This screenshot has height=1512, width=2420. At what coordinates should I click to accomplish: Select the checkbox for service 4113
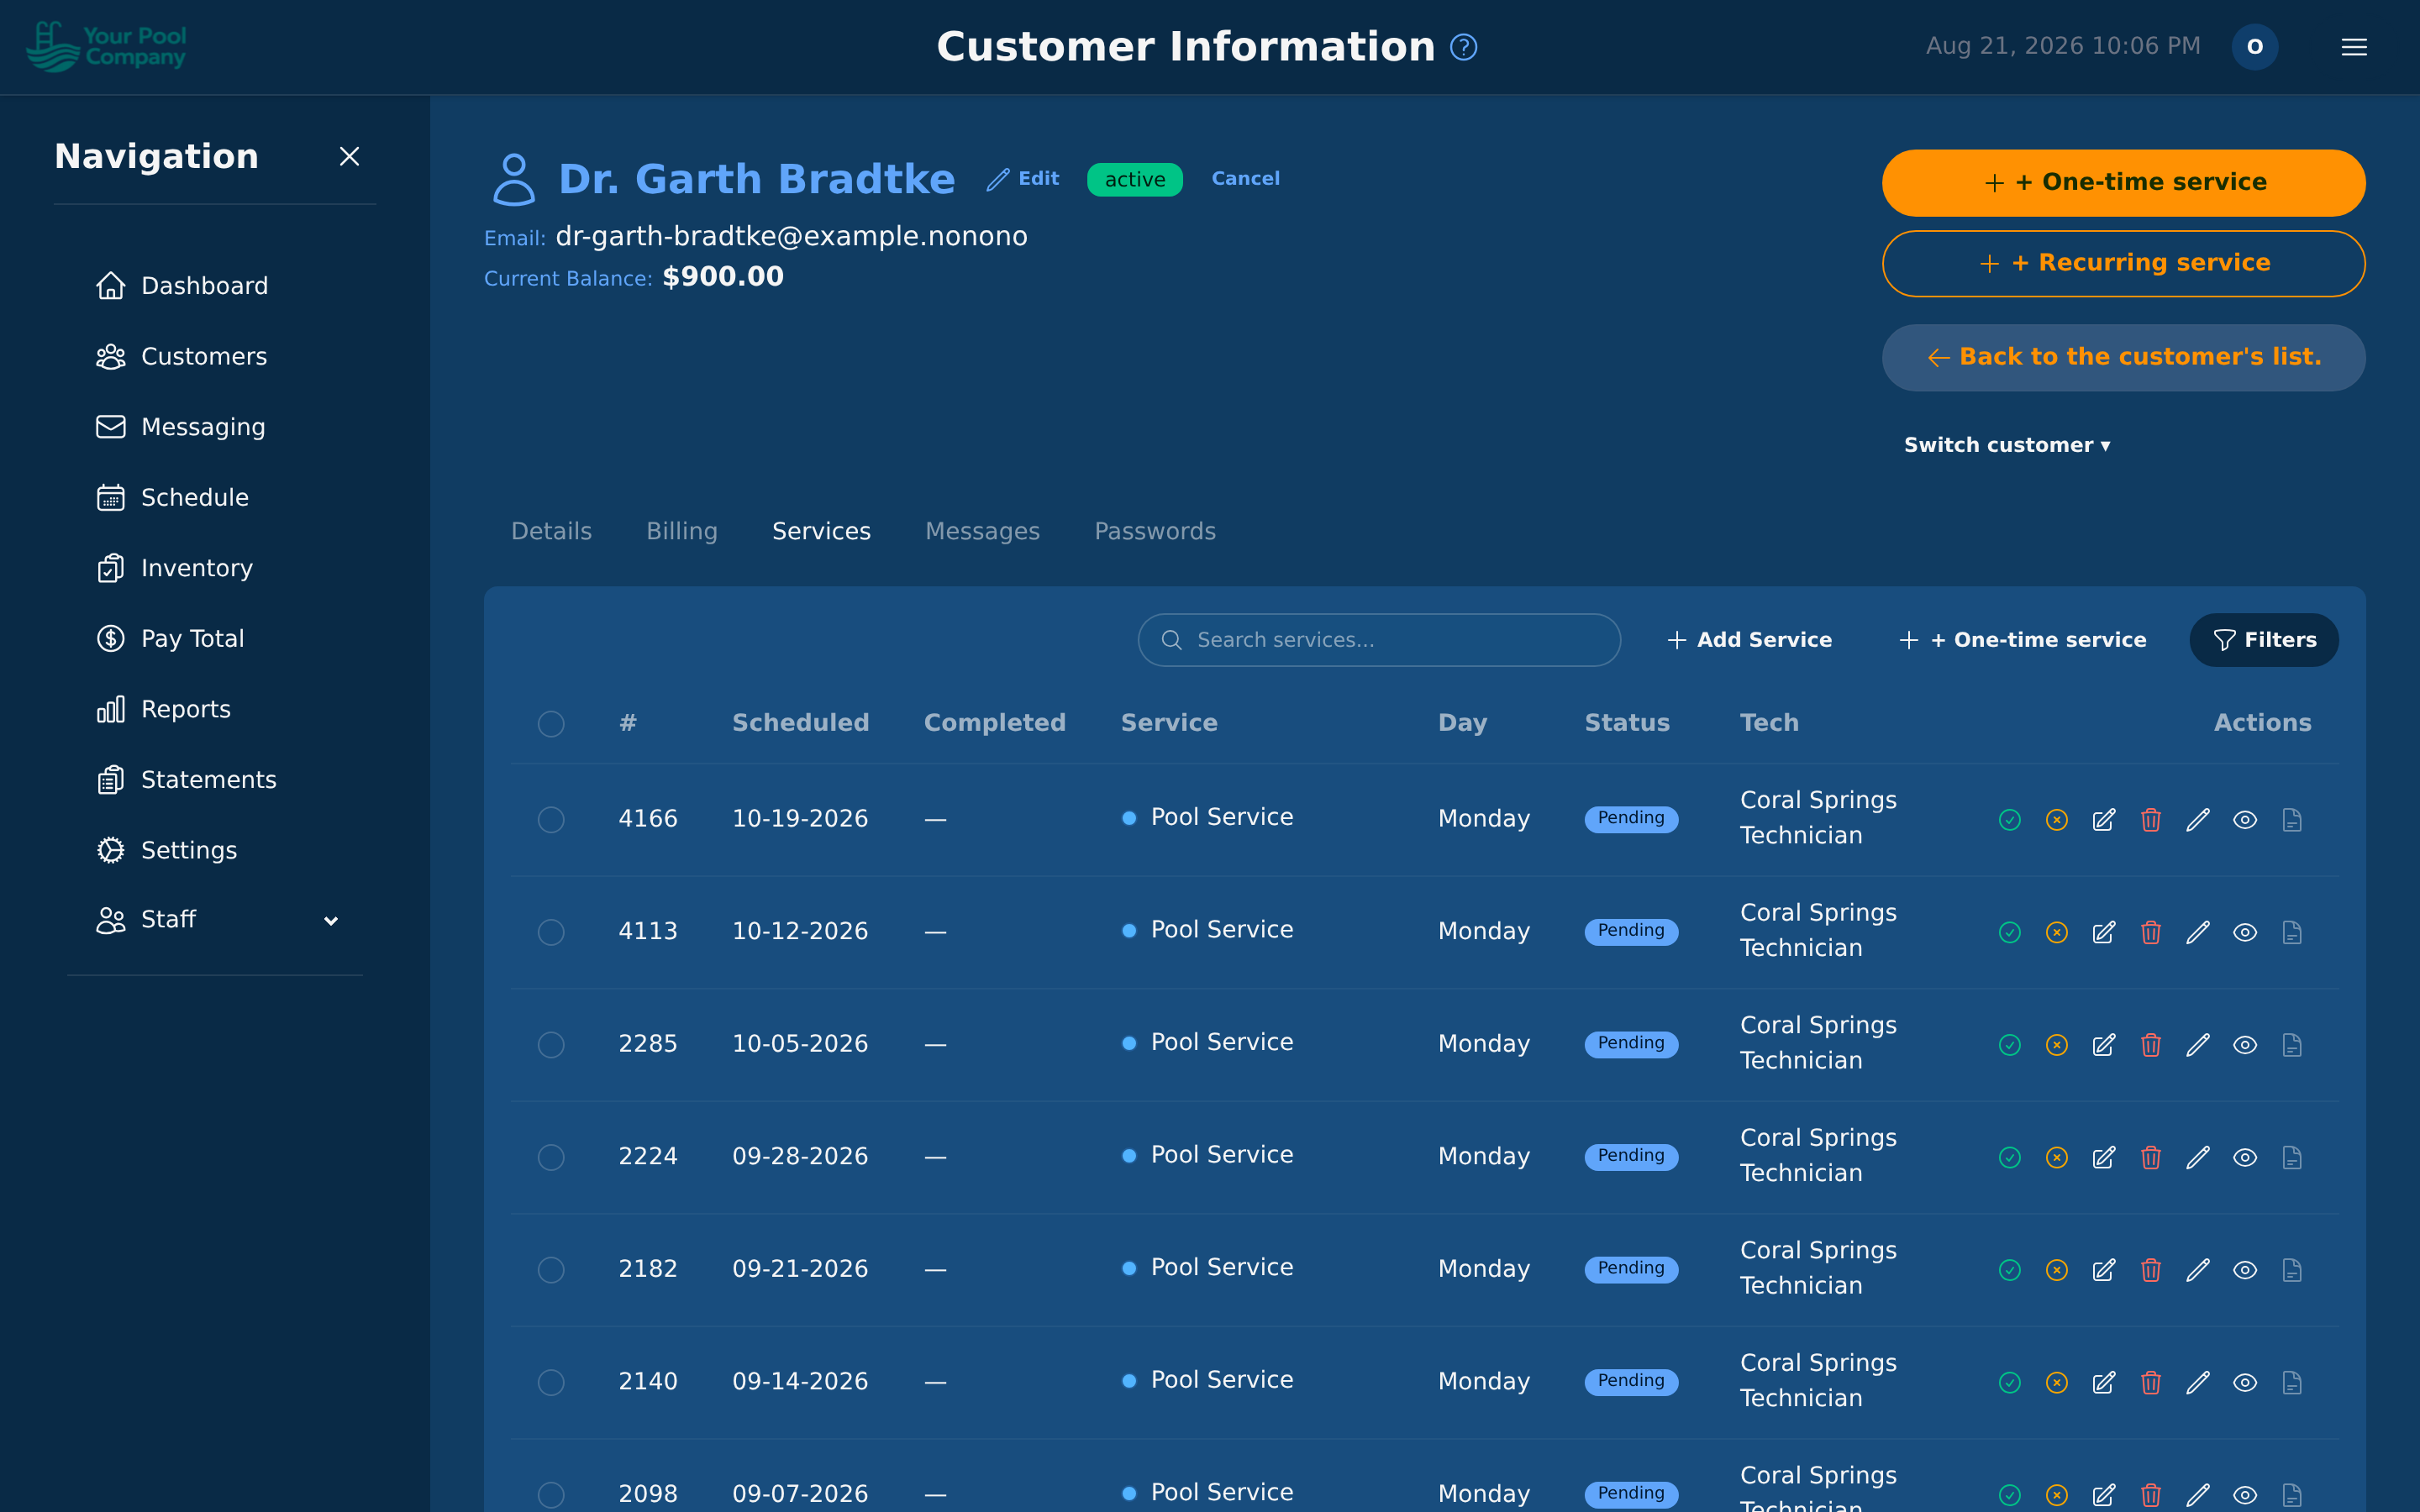[x=551, y=933]
